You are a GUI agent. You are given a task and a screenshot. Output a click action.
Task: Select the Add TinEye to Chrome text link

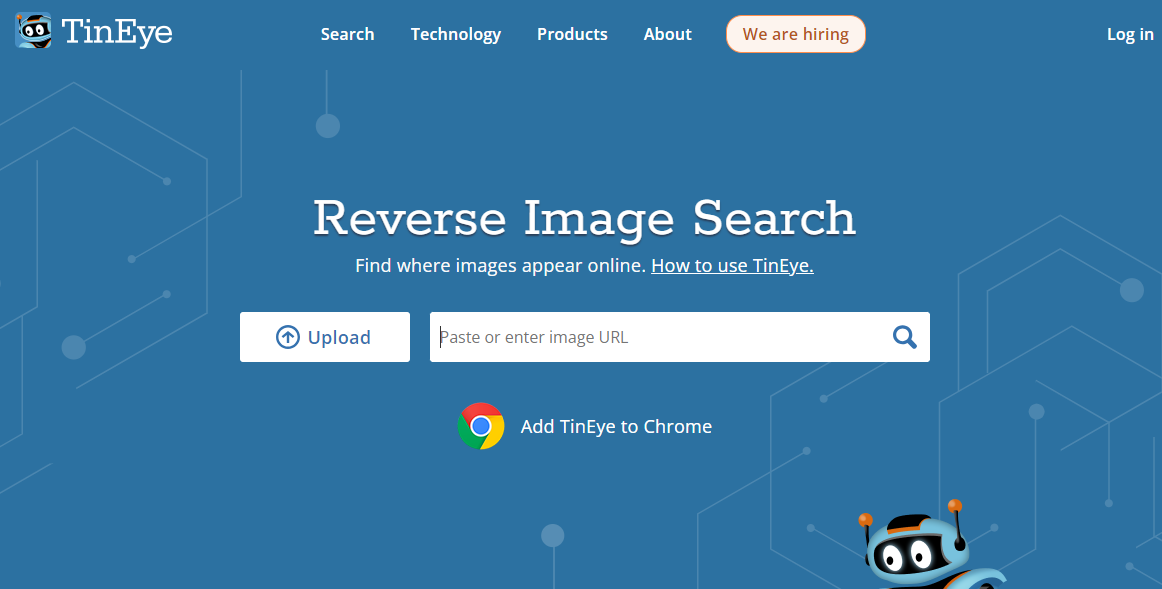pos(616,426)
